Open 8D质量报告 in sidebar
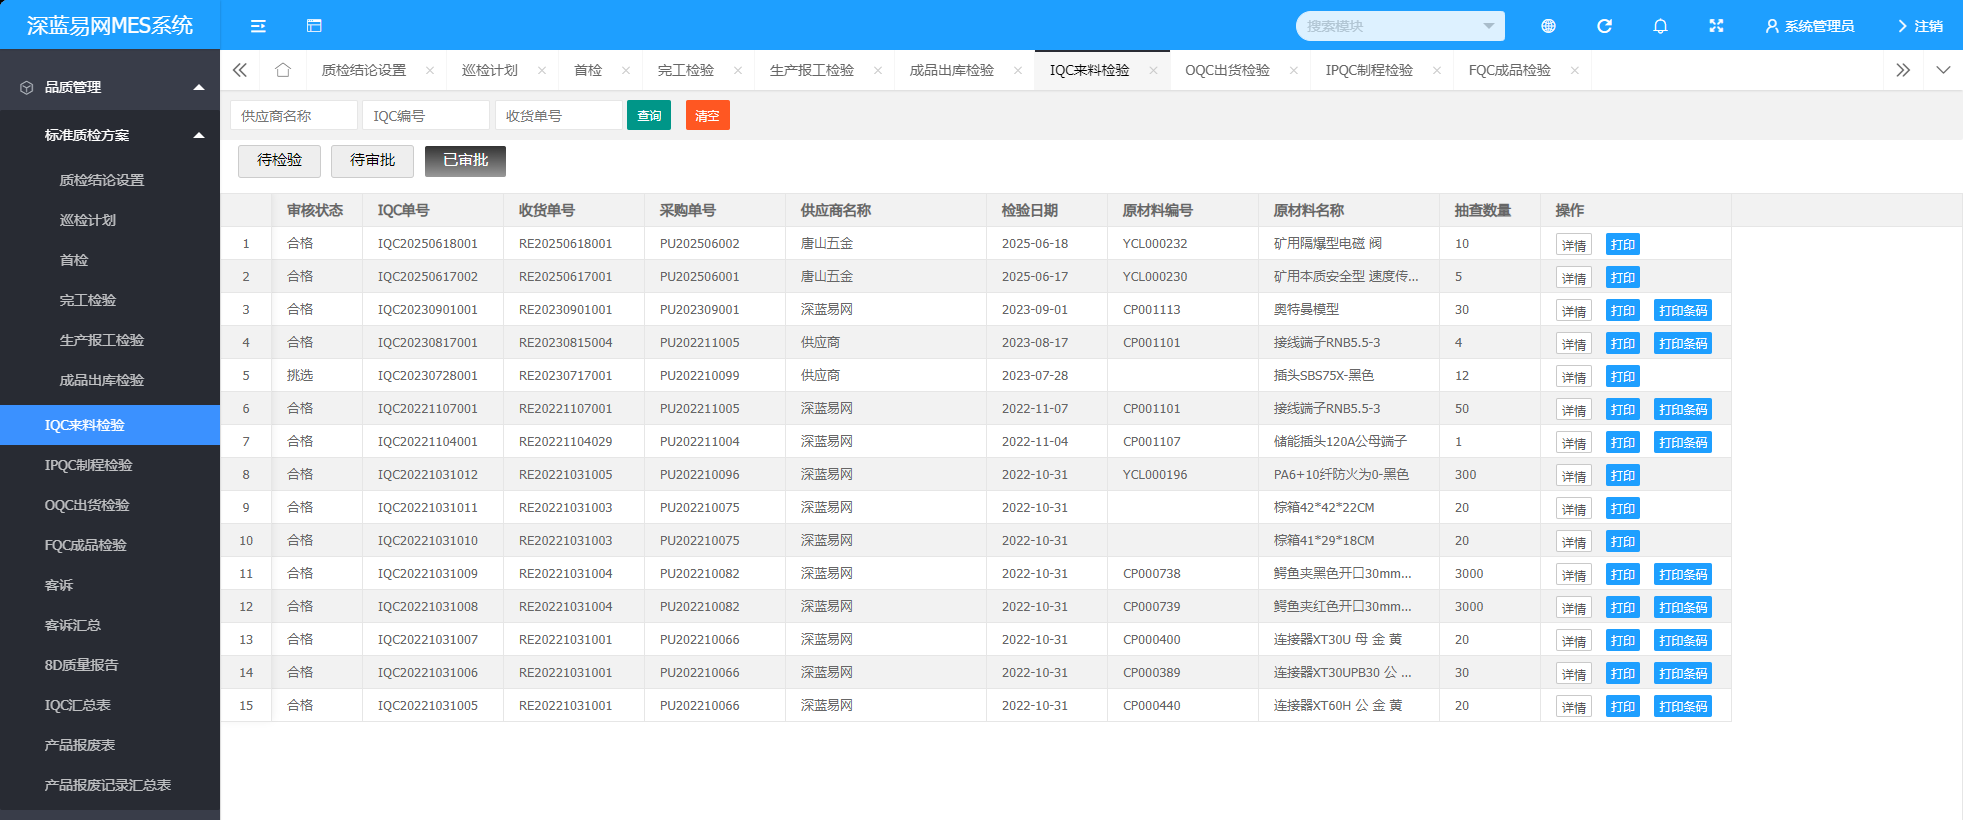 pos(110,665)
